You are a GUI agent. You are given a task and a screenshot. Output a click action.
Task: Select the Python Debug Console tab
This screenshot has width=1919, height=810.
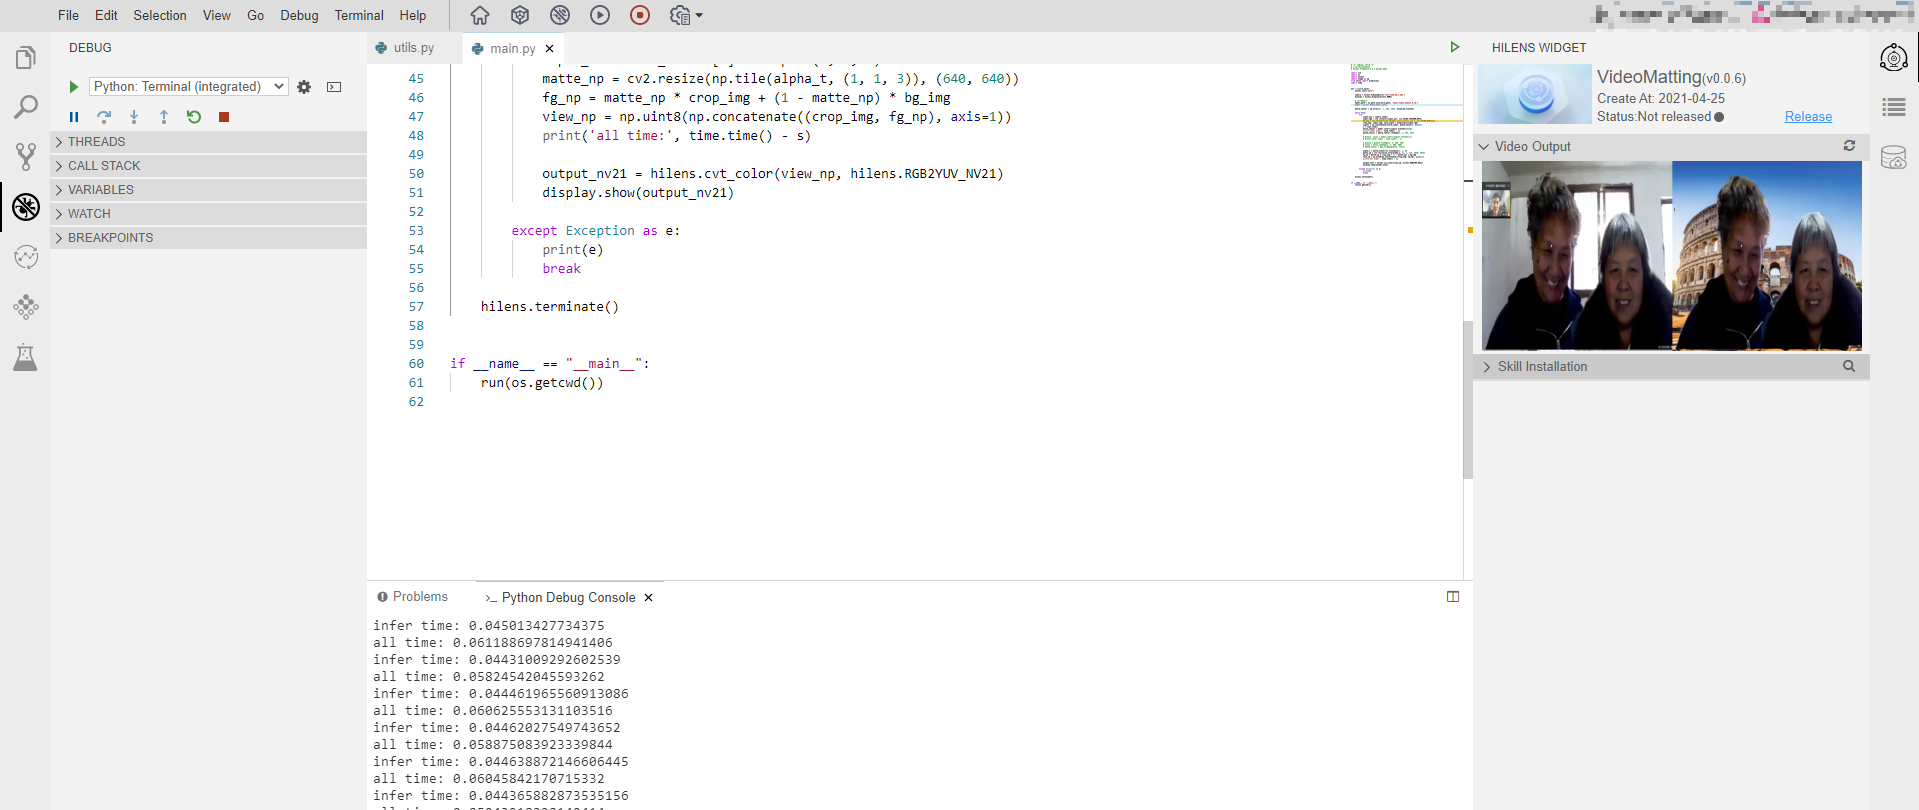click(568, 597)
